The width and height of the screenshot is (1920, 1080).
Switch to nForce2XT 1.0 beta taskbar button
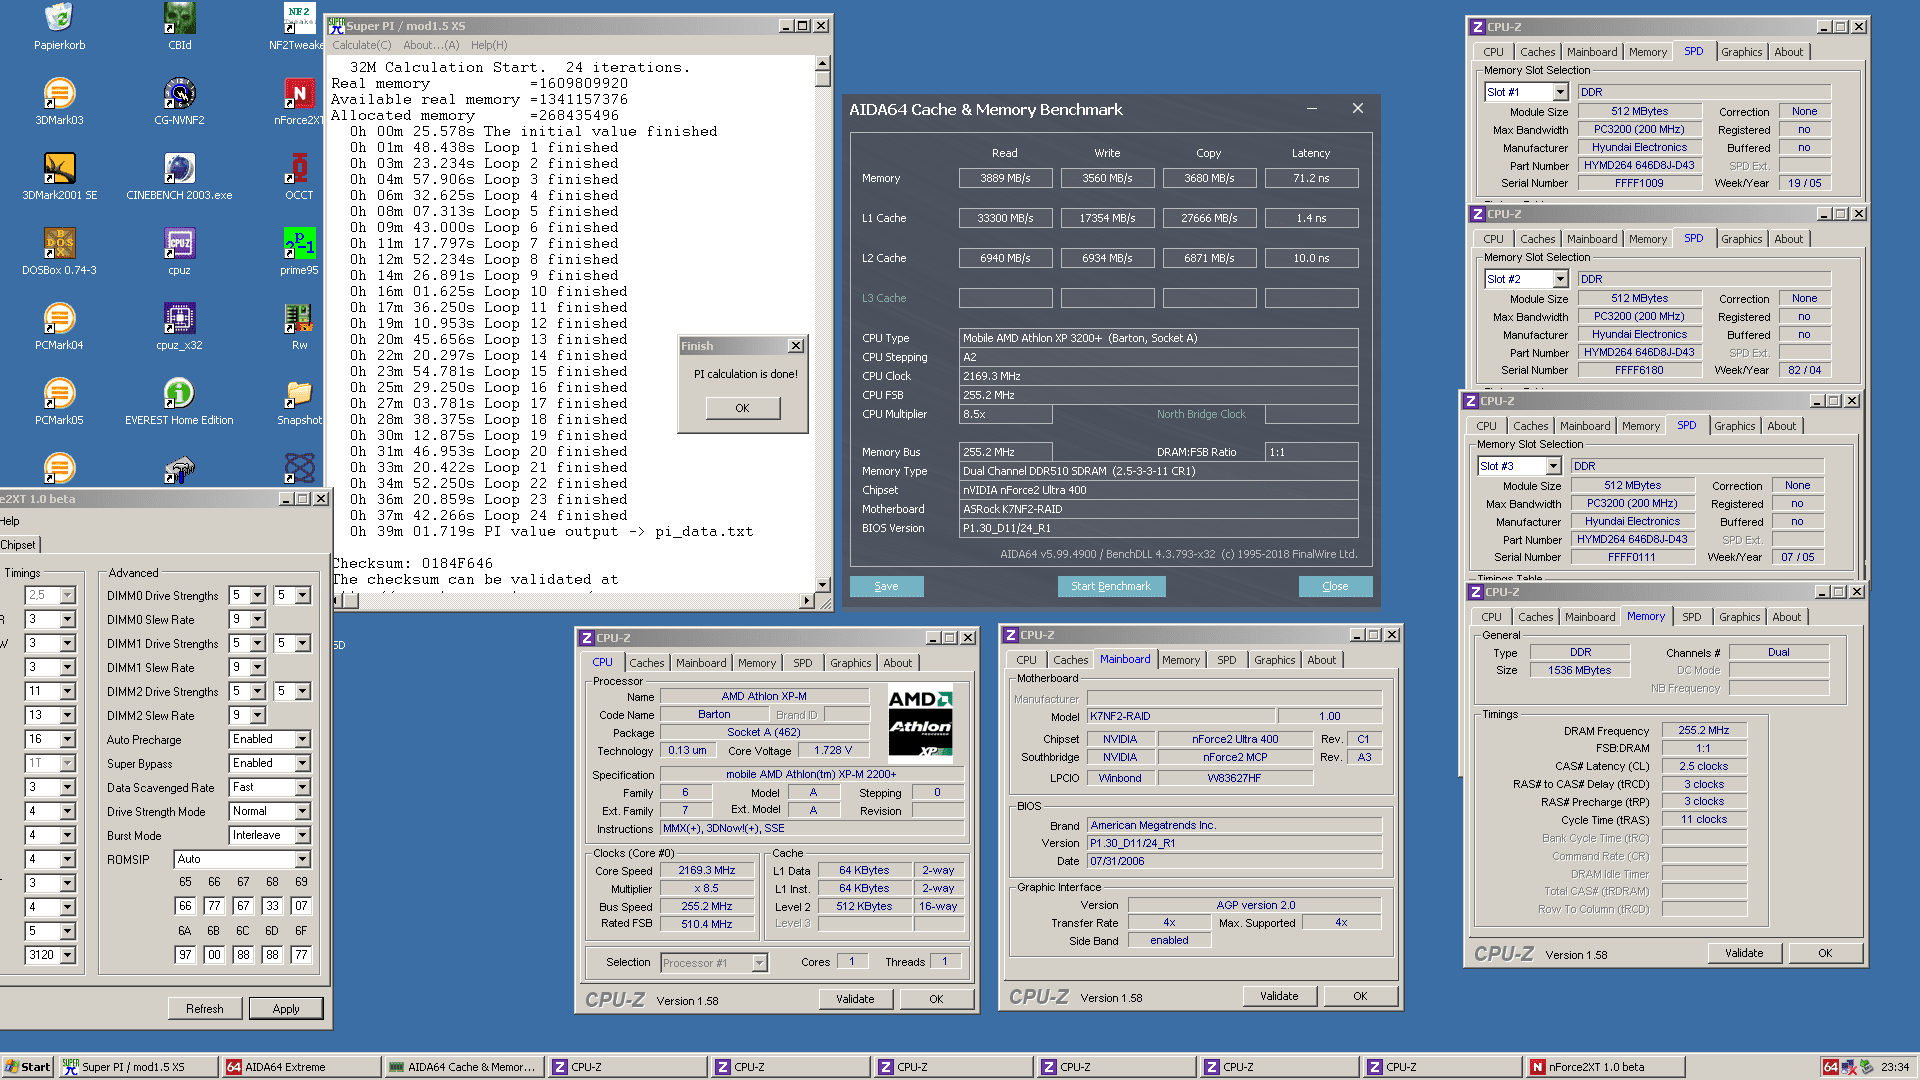tap(1604, 1067)
